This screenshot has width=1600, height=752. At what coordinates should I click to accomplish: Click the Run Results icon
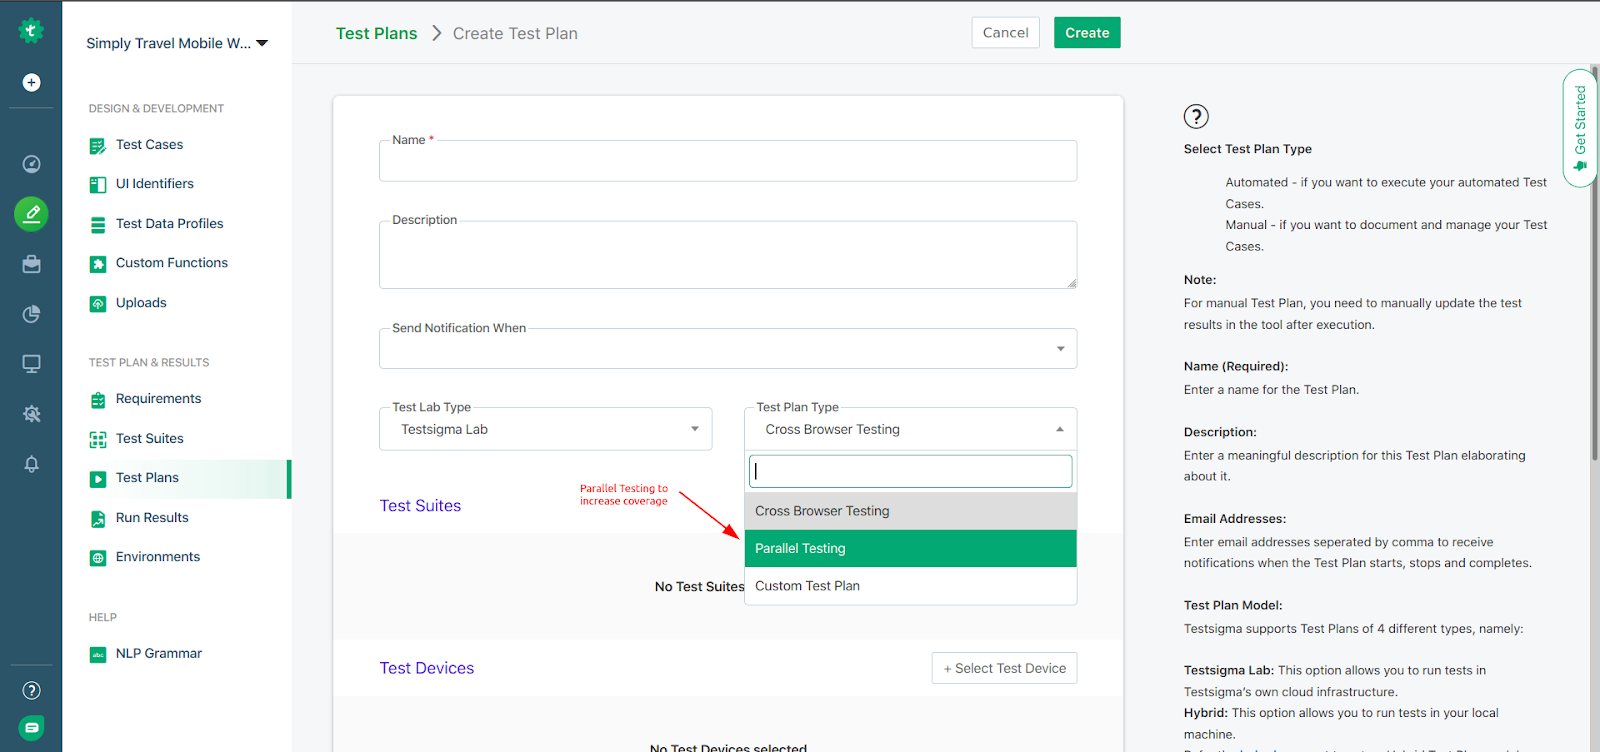pos(98,519)
